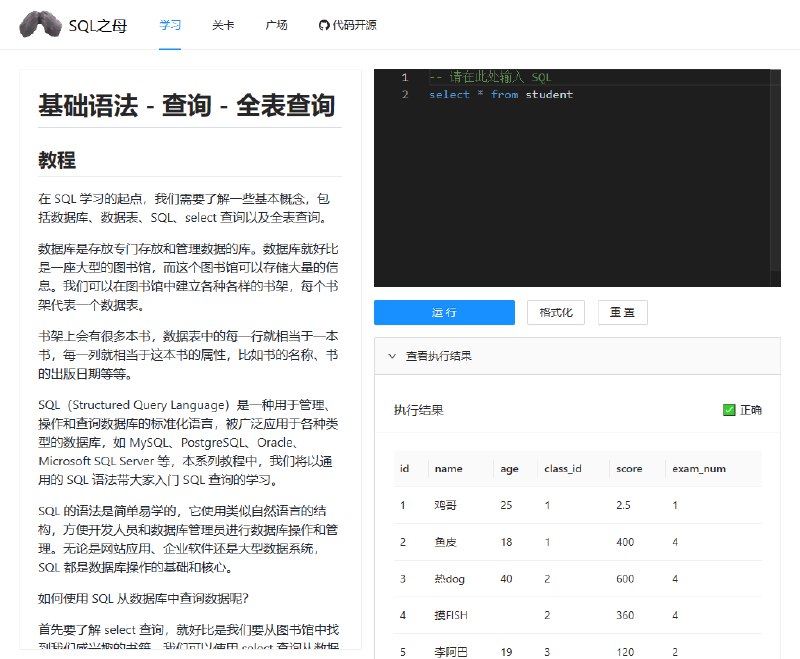This screenshot has width=800, height=659.
Task: Click the green 正确 checkmark icon
Action: [x=729, y=409]
